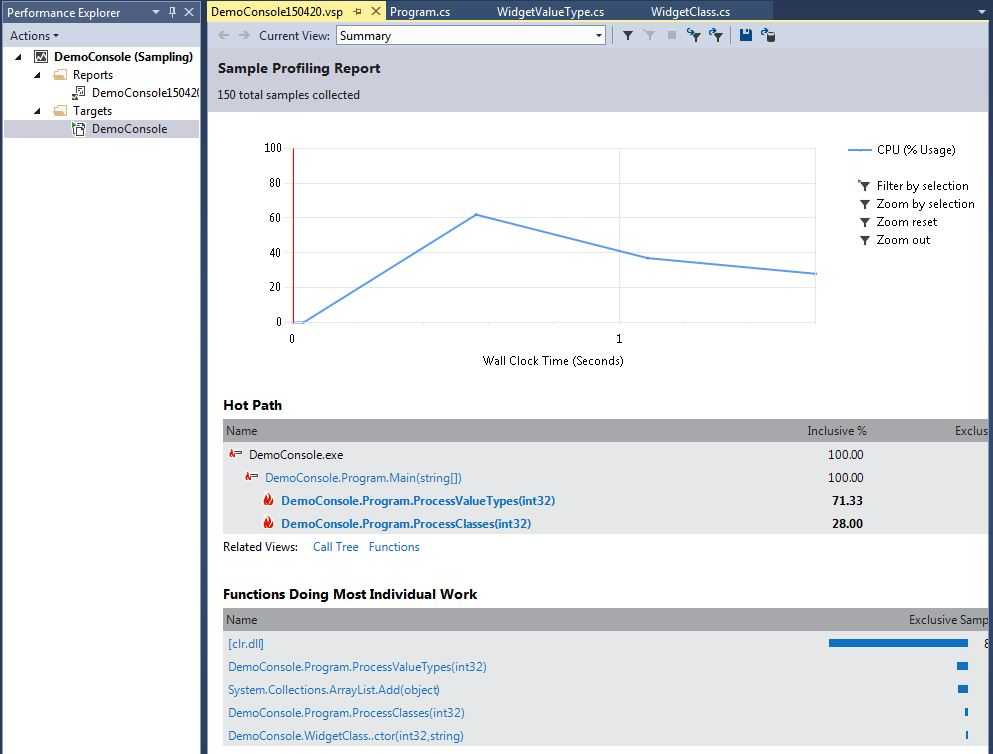Click the export report data icon
Viewport: 993px width, 754px height.
(768, 35)
